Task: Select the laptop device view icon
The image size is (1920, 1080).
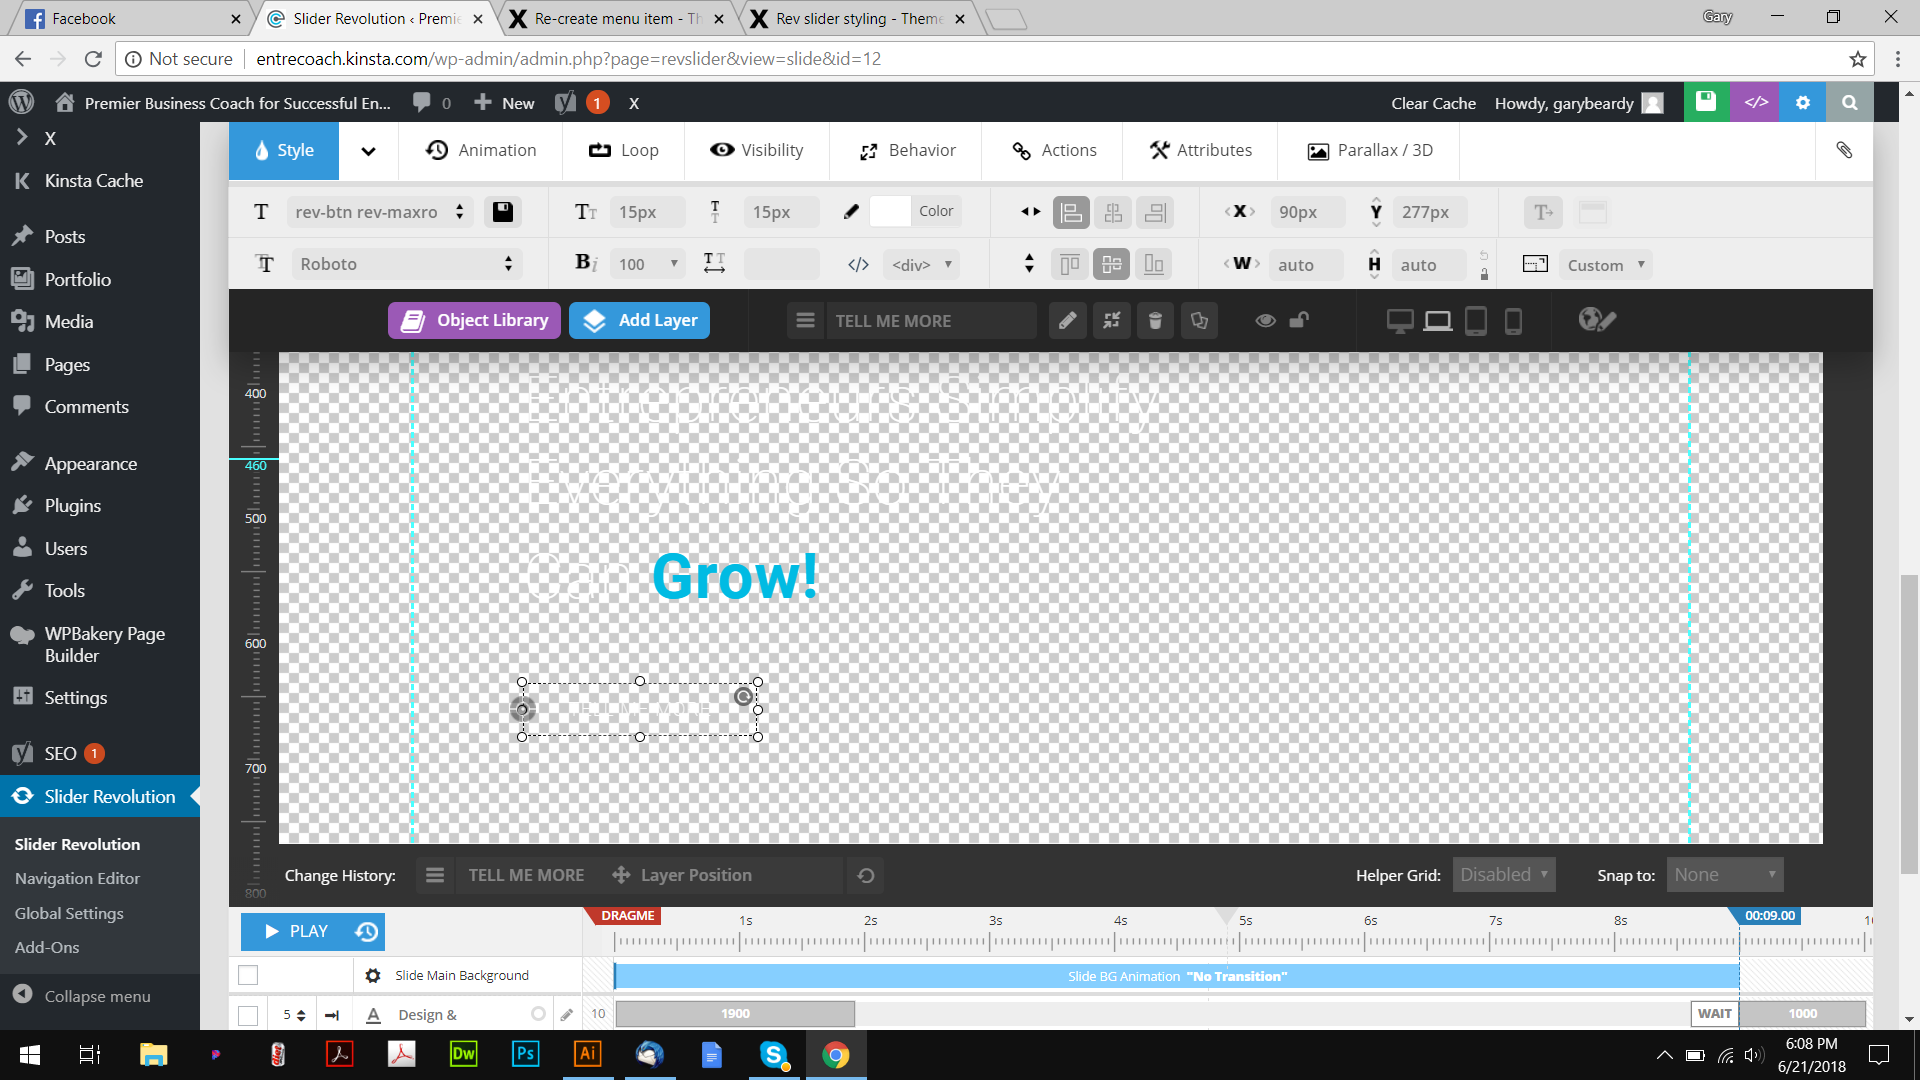Action: click(x=1438, y=321)
